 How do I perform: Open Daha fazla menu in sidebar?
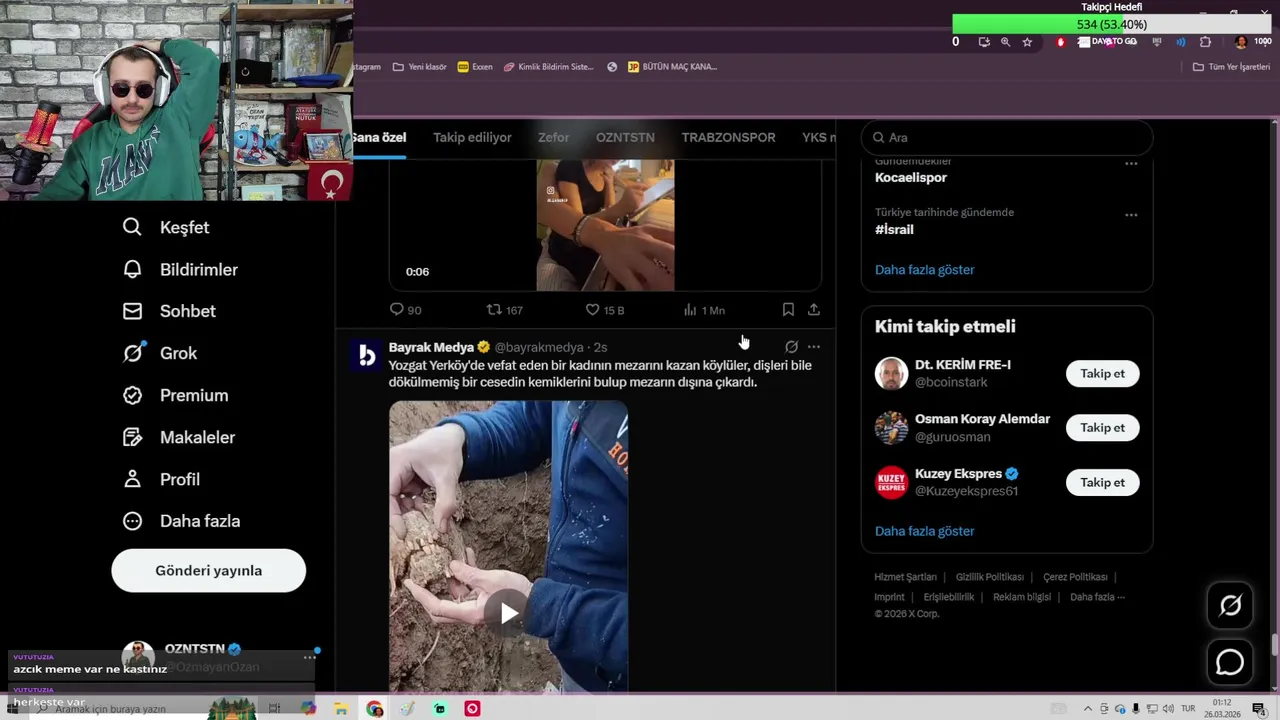click(x=181, y=521)
